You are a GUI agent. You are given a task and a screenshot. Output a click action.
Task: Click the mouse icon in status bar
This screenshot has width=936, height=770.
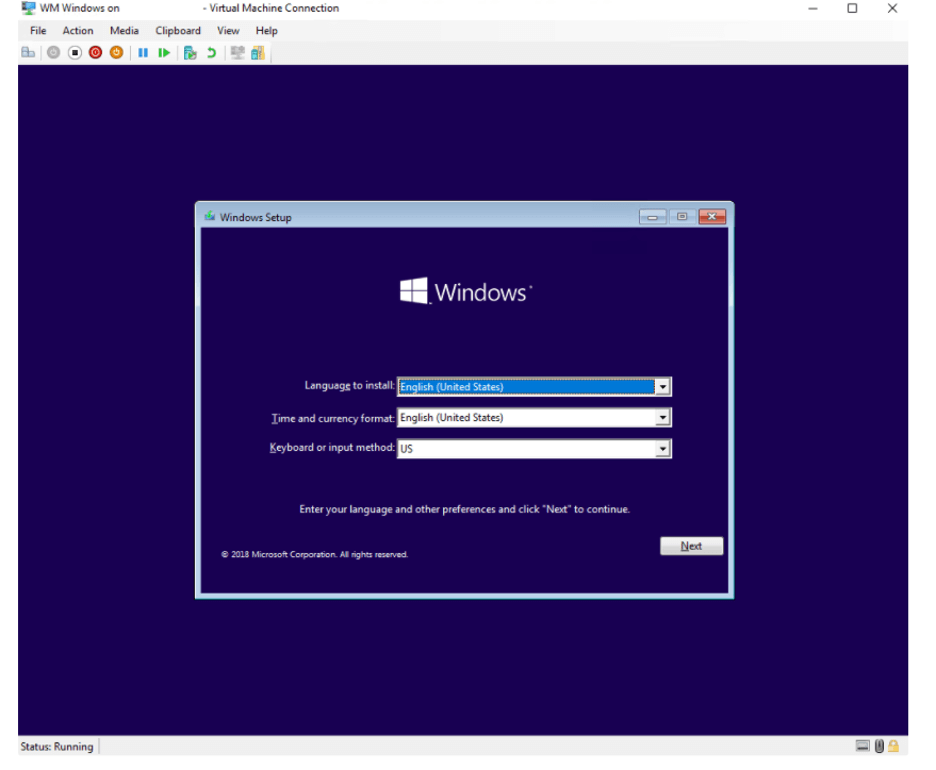[879, 746]
